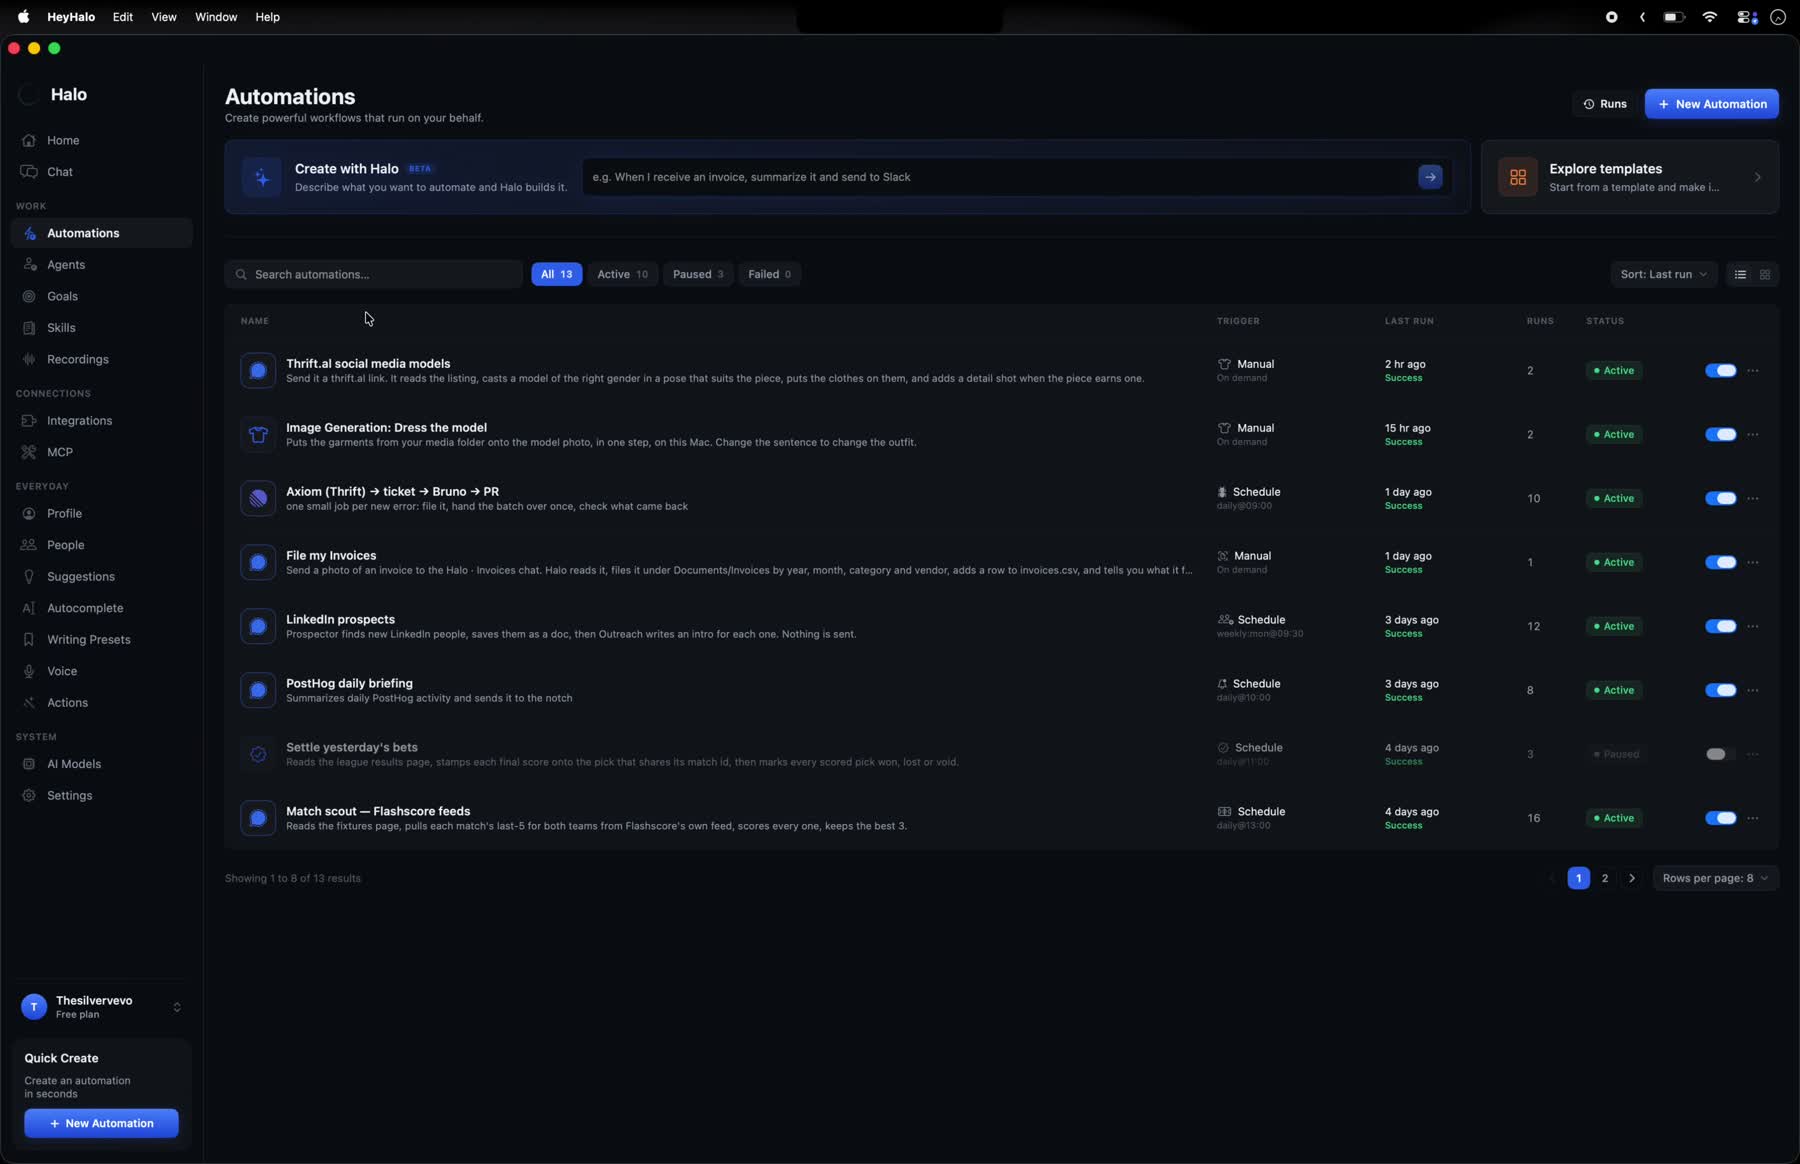Toggle off Thrift.al social media models automation
Screen dimensions: 1800x1164
pyautogui.click(x=1720, y=371)
